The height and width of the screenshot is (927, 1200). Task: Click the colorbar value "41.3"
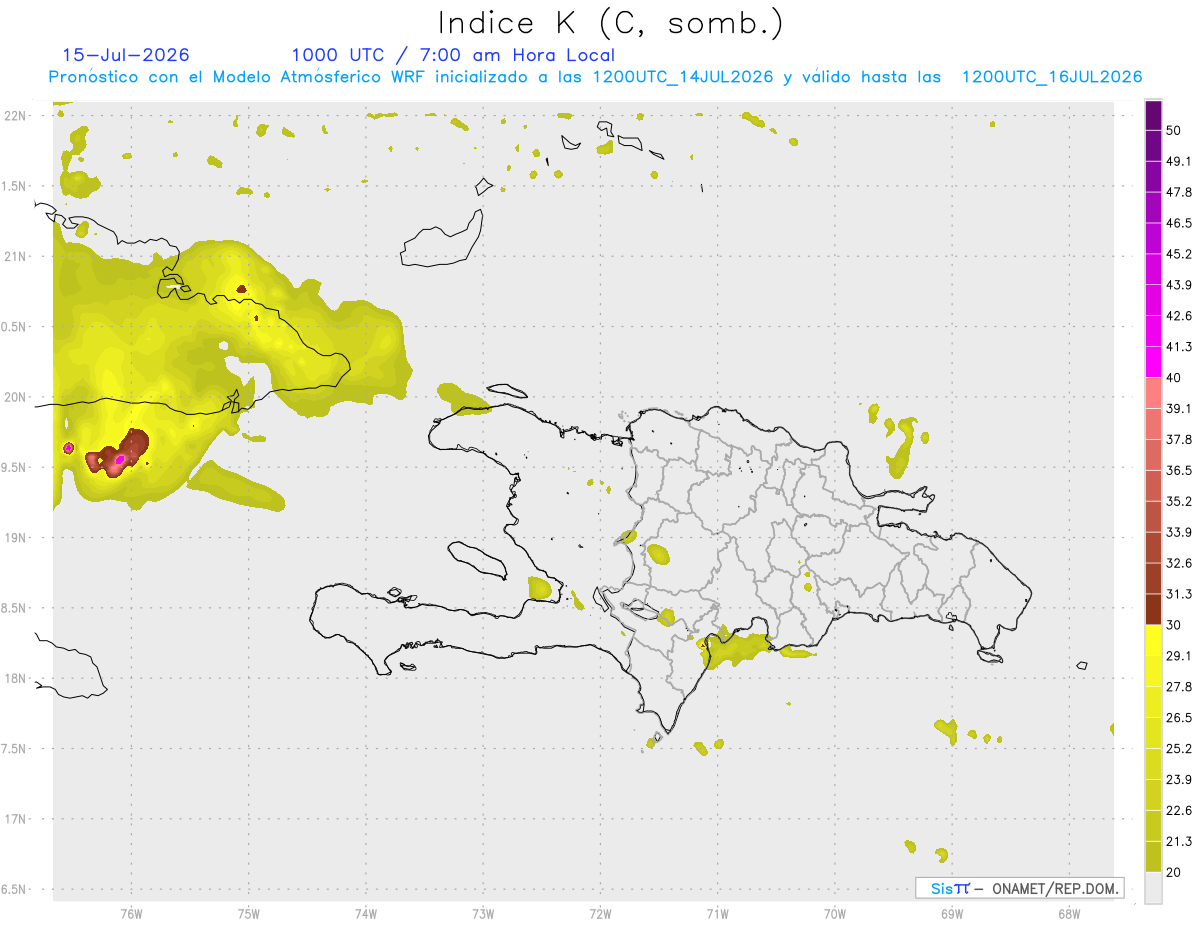coord(1179,347)
